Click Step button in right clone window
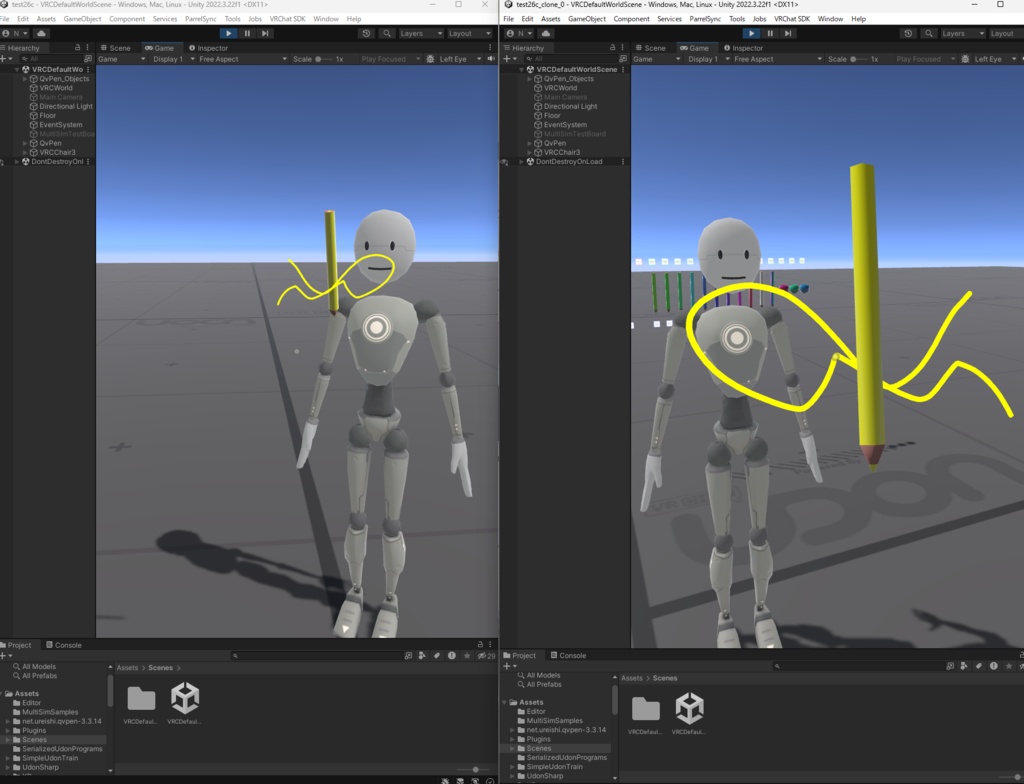This screenshot has height=784, width=1024. [x=788, y=33]
